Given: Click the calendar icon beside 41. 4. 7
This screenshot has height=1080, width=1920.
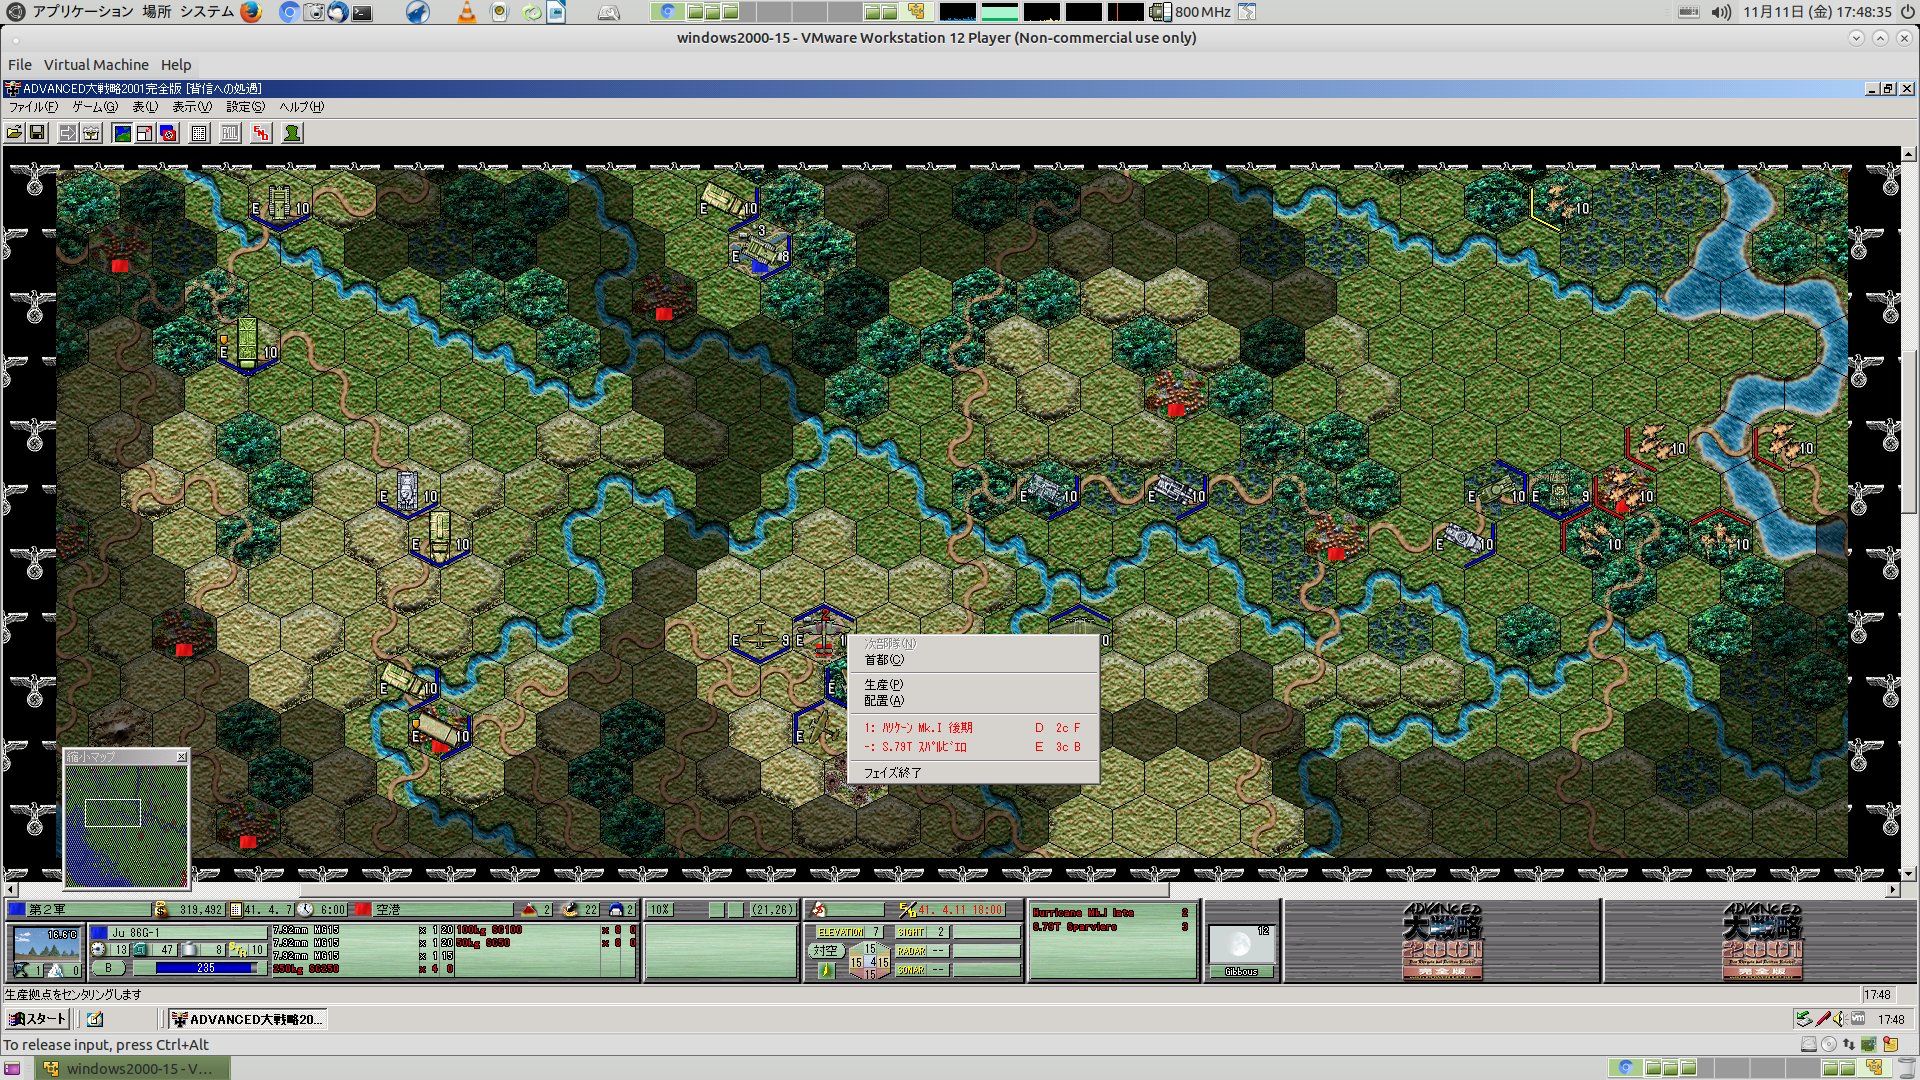Looking at the screenshot, I should click(236, 909).
